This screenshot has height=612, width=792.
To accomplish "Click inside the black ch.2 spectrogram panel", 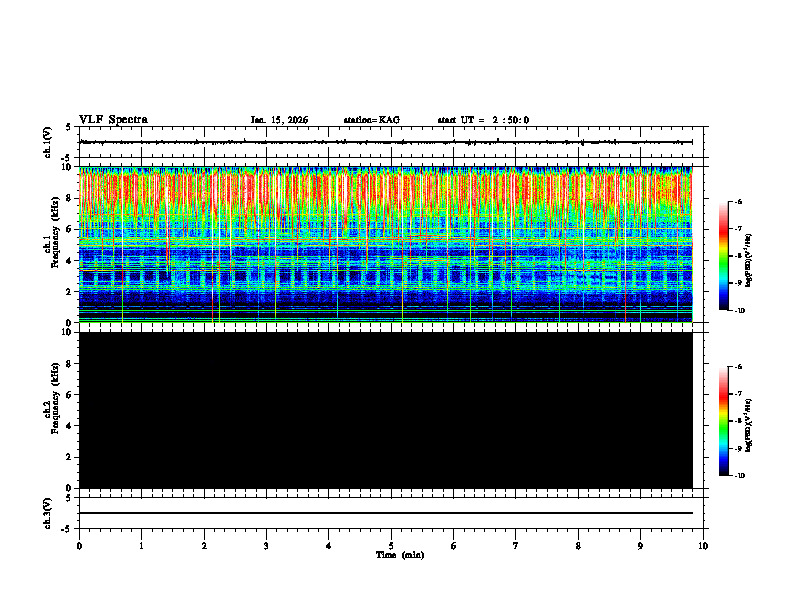I will click(386, 410).
